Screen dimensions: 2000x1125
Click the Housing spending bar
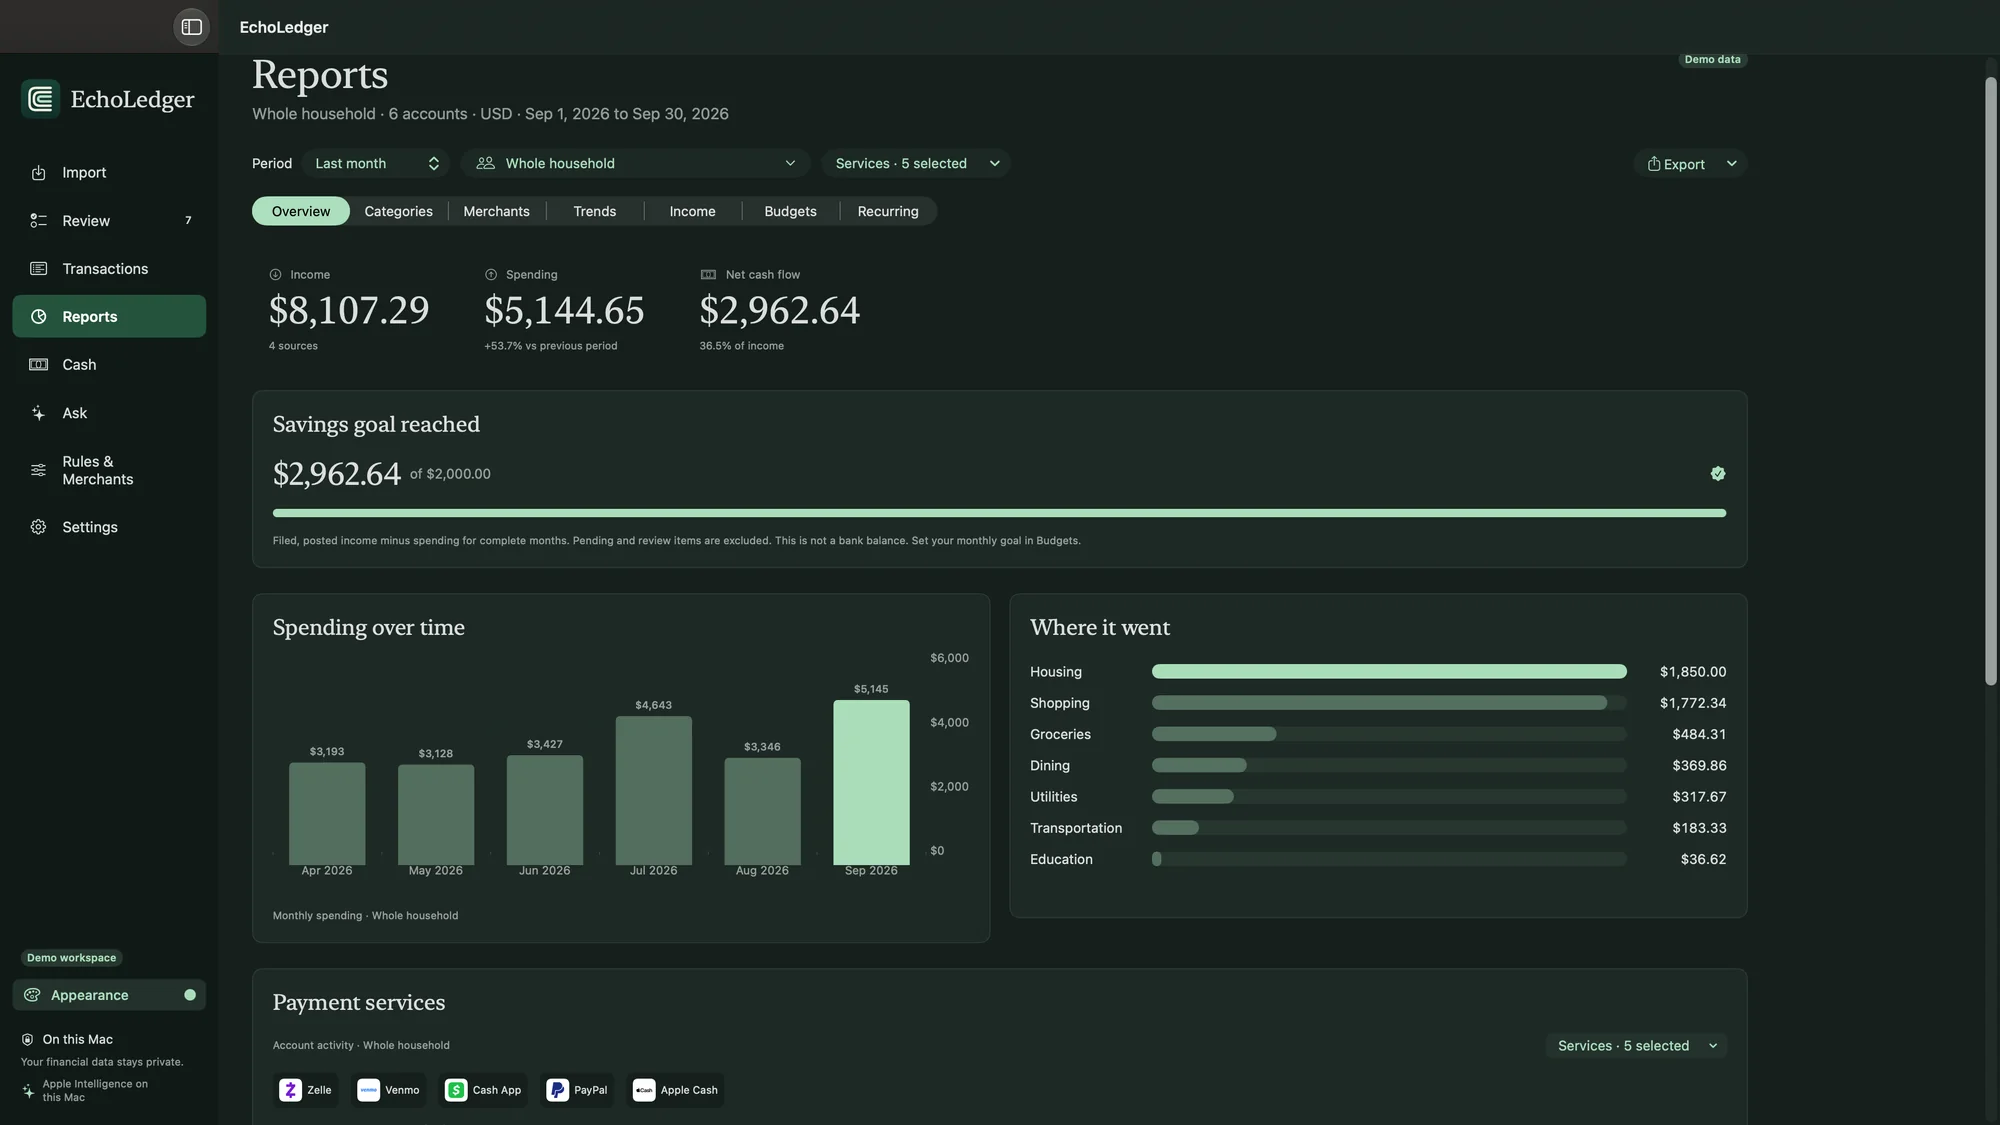[1389, 672]
